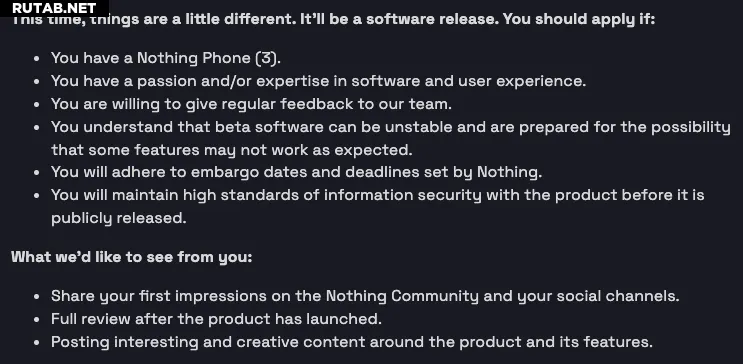Click the bullet before 'You have a passion'
743x364 pixels.
pos(37,82)
